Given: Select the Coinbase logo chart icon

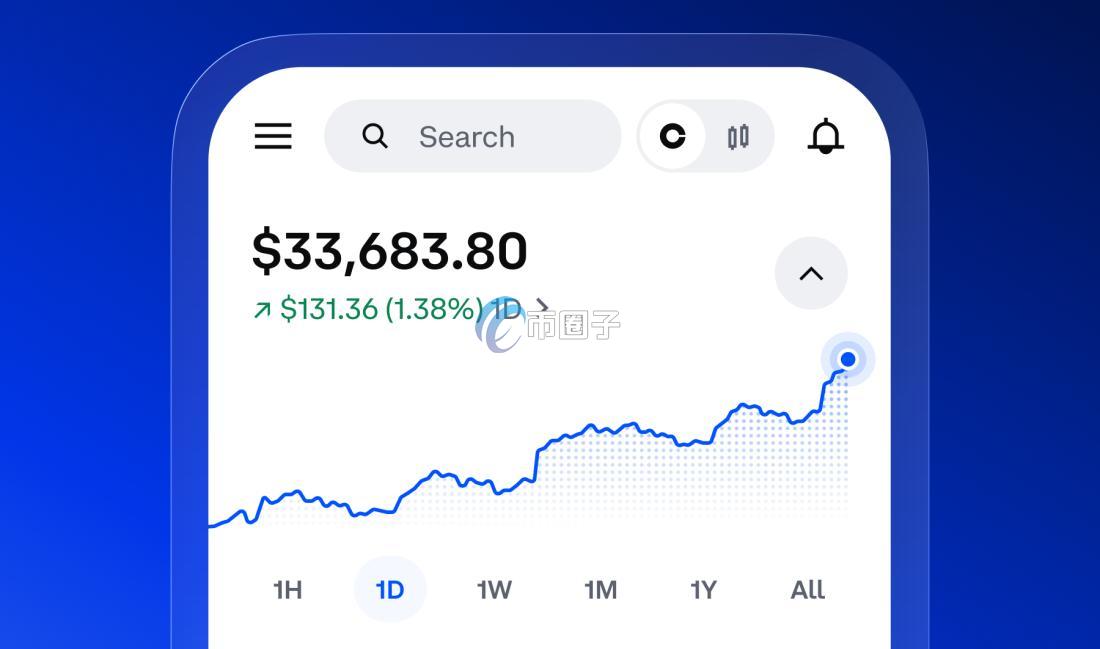Looking at the screenshot, I should [x=674, y=136].
